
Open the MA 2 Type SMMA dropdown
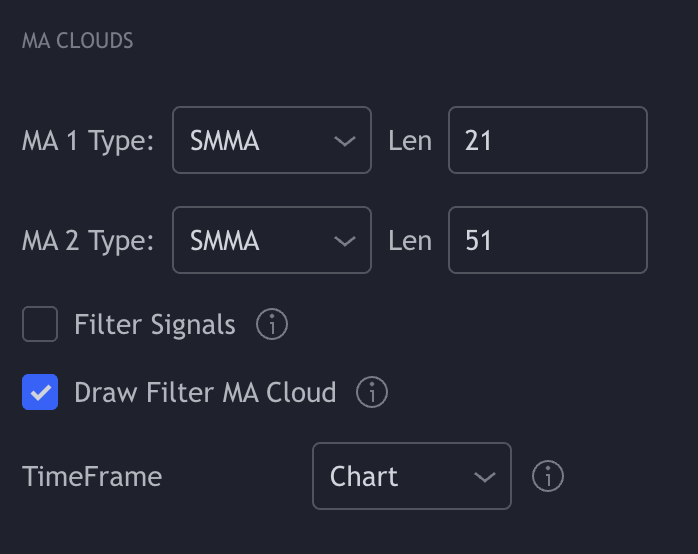click(x=272, y=240)
